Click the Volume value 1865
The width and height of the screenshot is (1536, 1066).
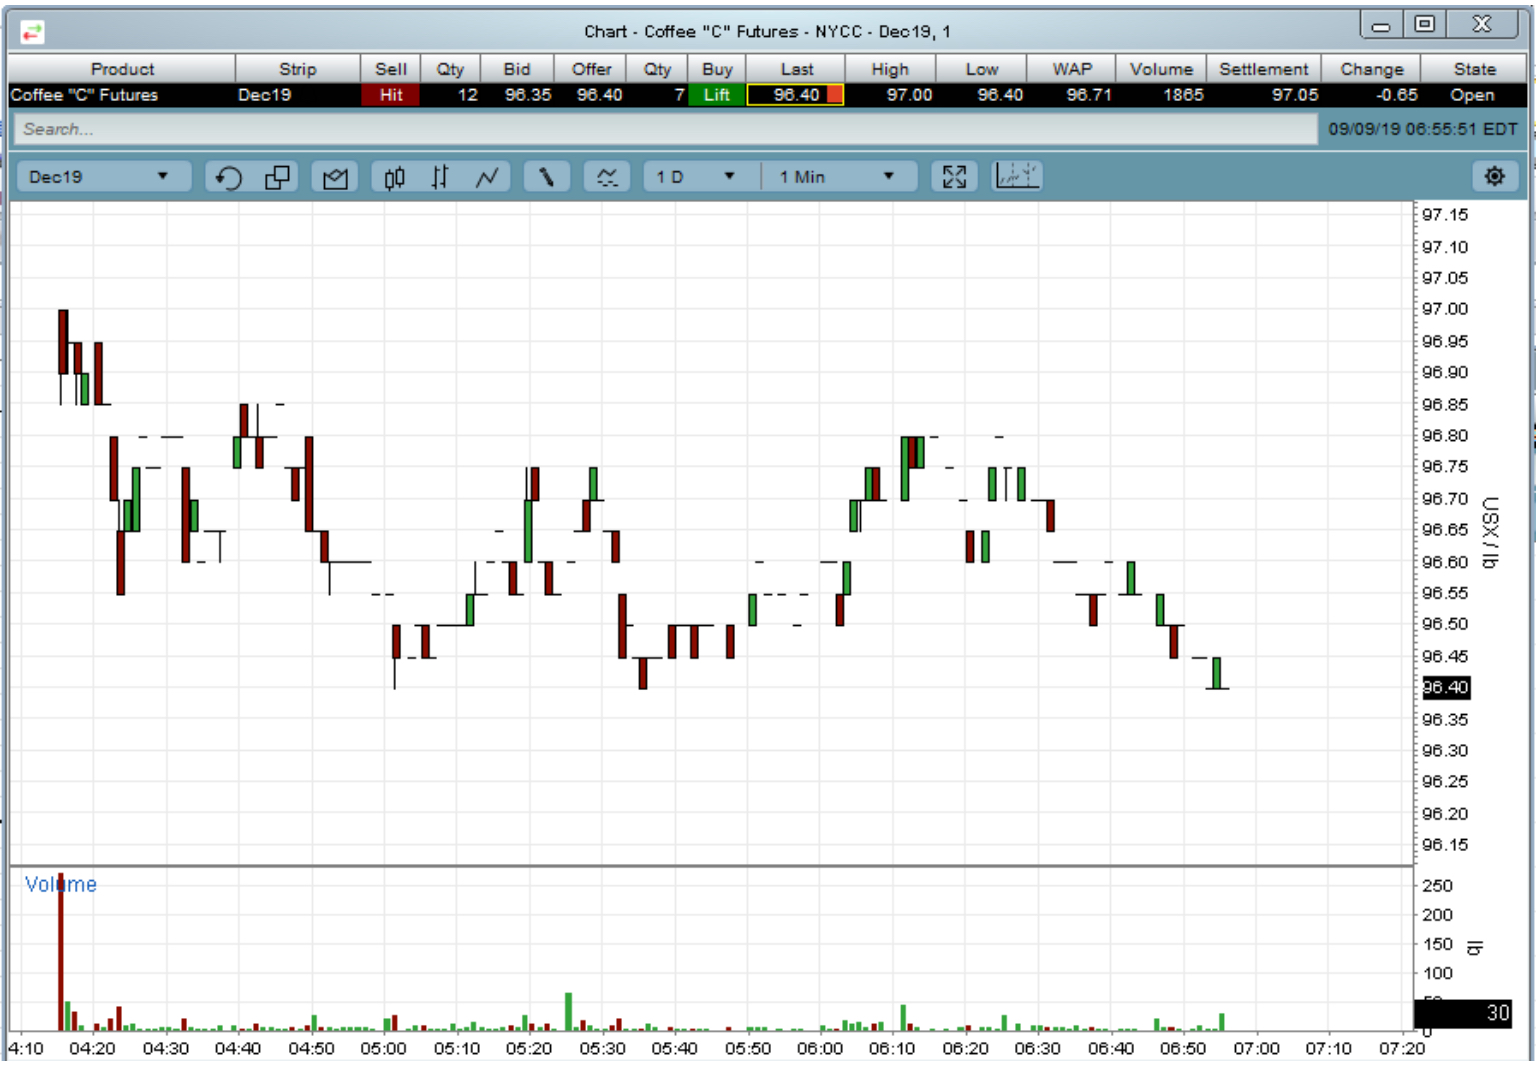pyautogui.click(x=1183, y=95)
